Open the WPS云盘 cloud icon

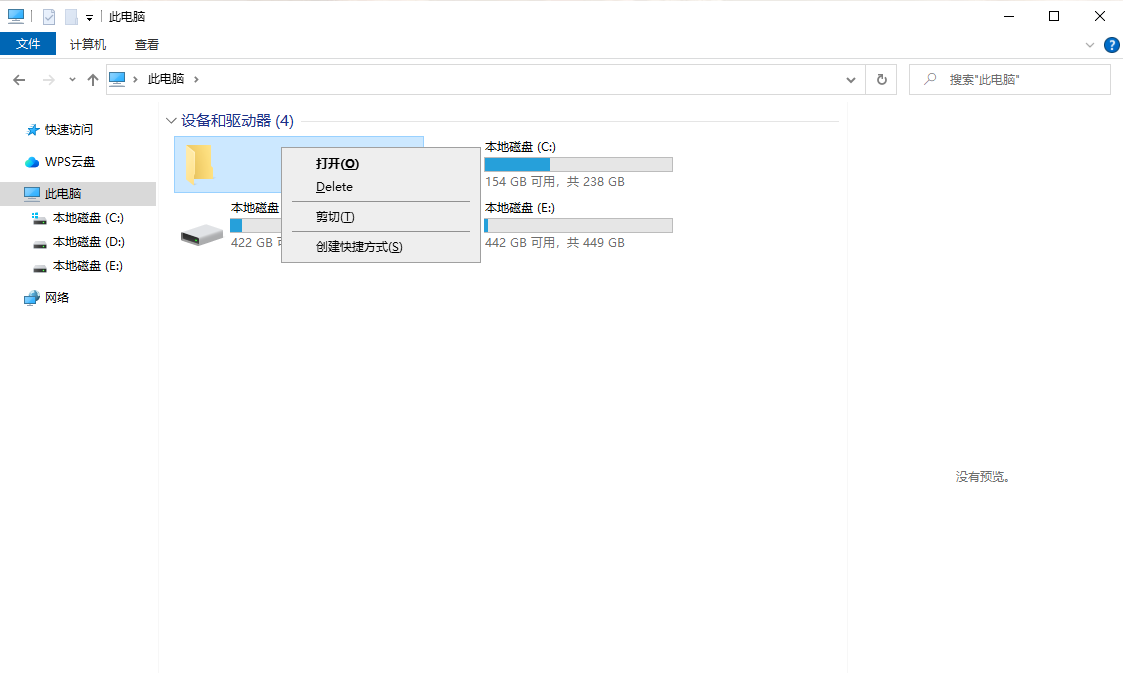(32, 162)
